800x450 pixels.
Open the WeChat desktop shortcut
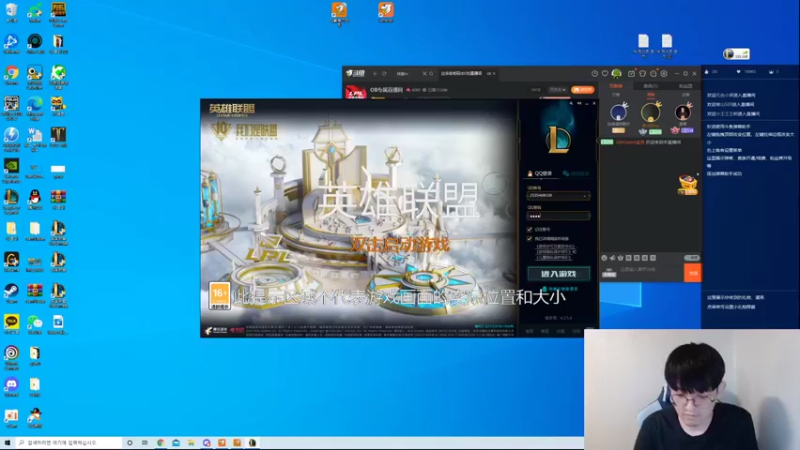point(35,322)
